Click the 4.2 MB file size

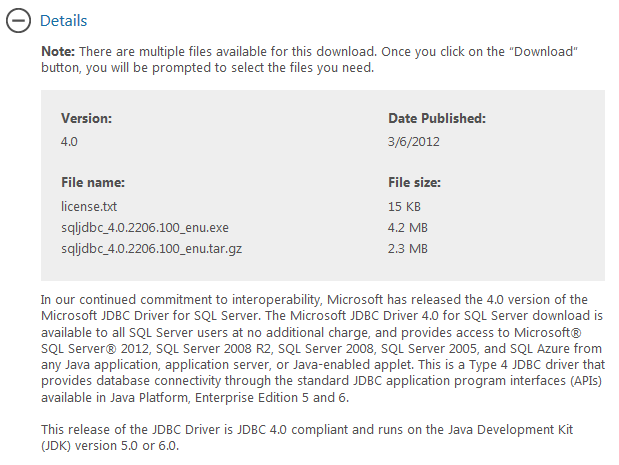coord(408,228)
